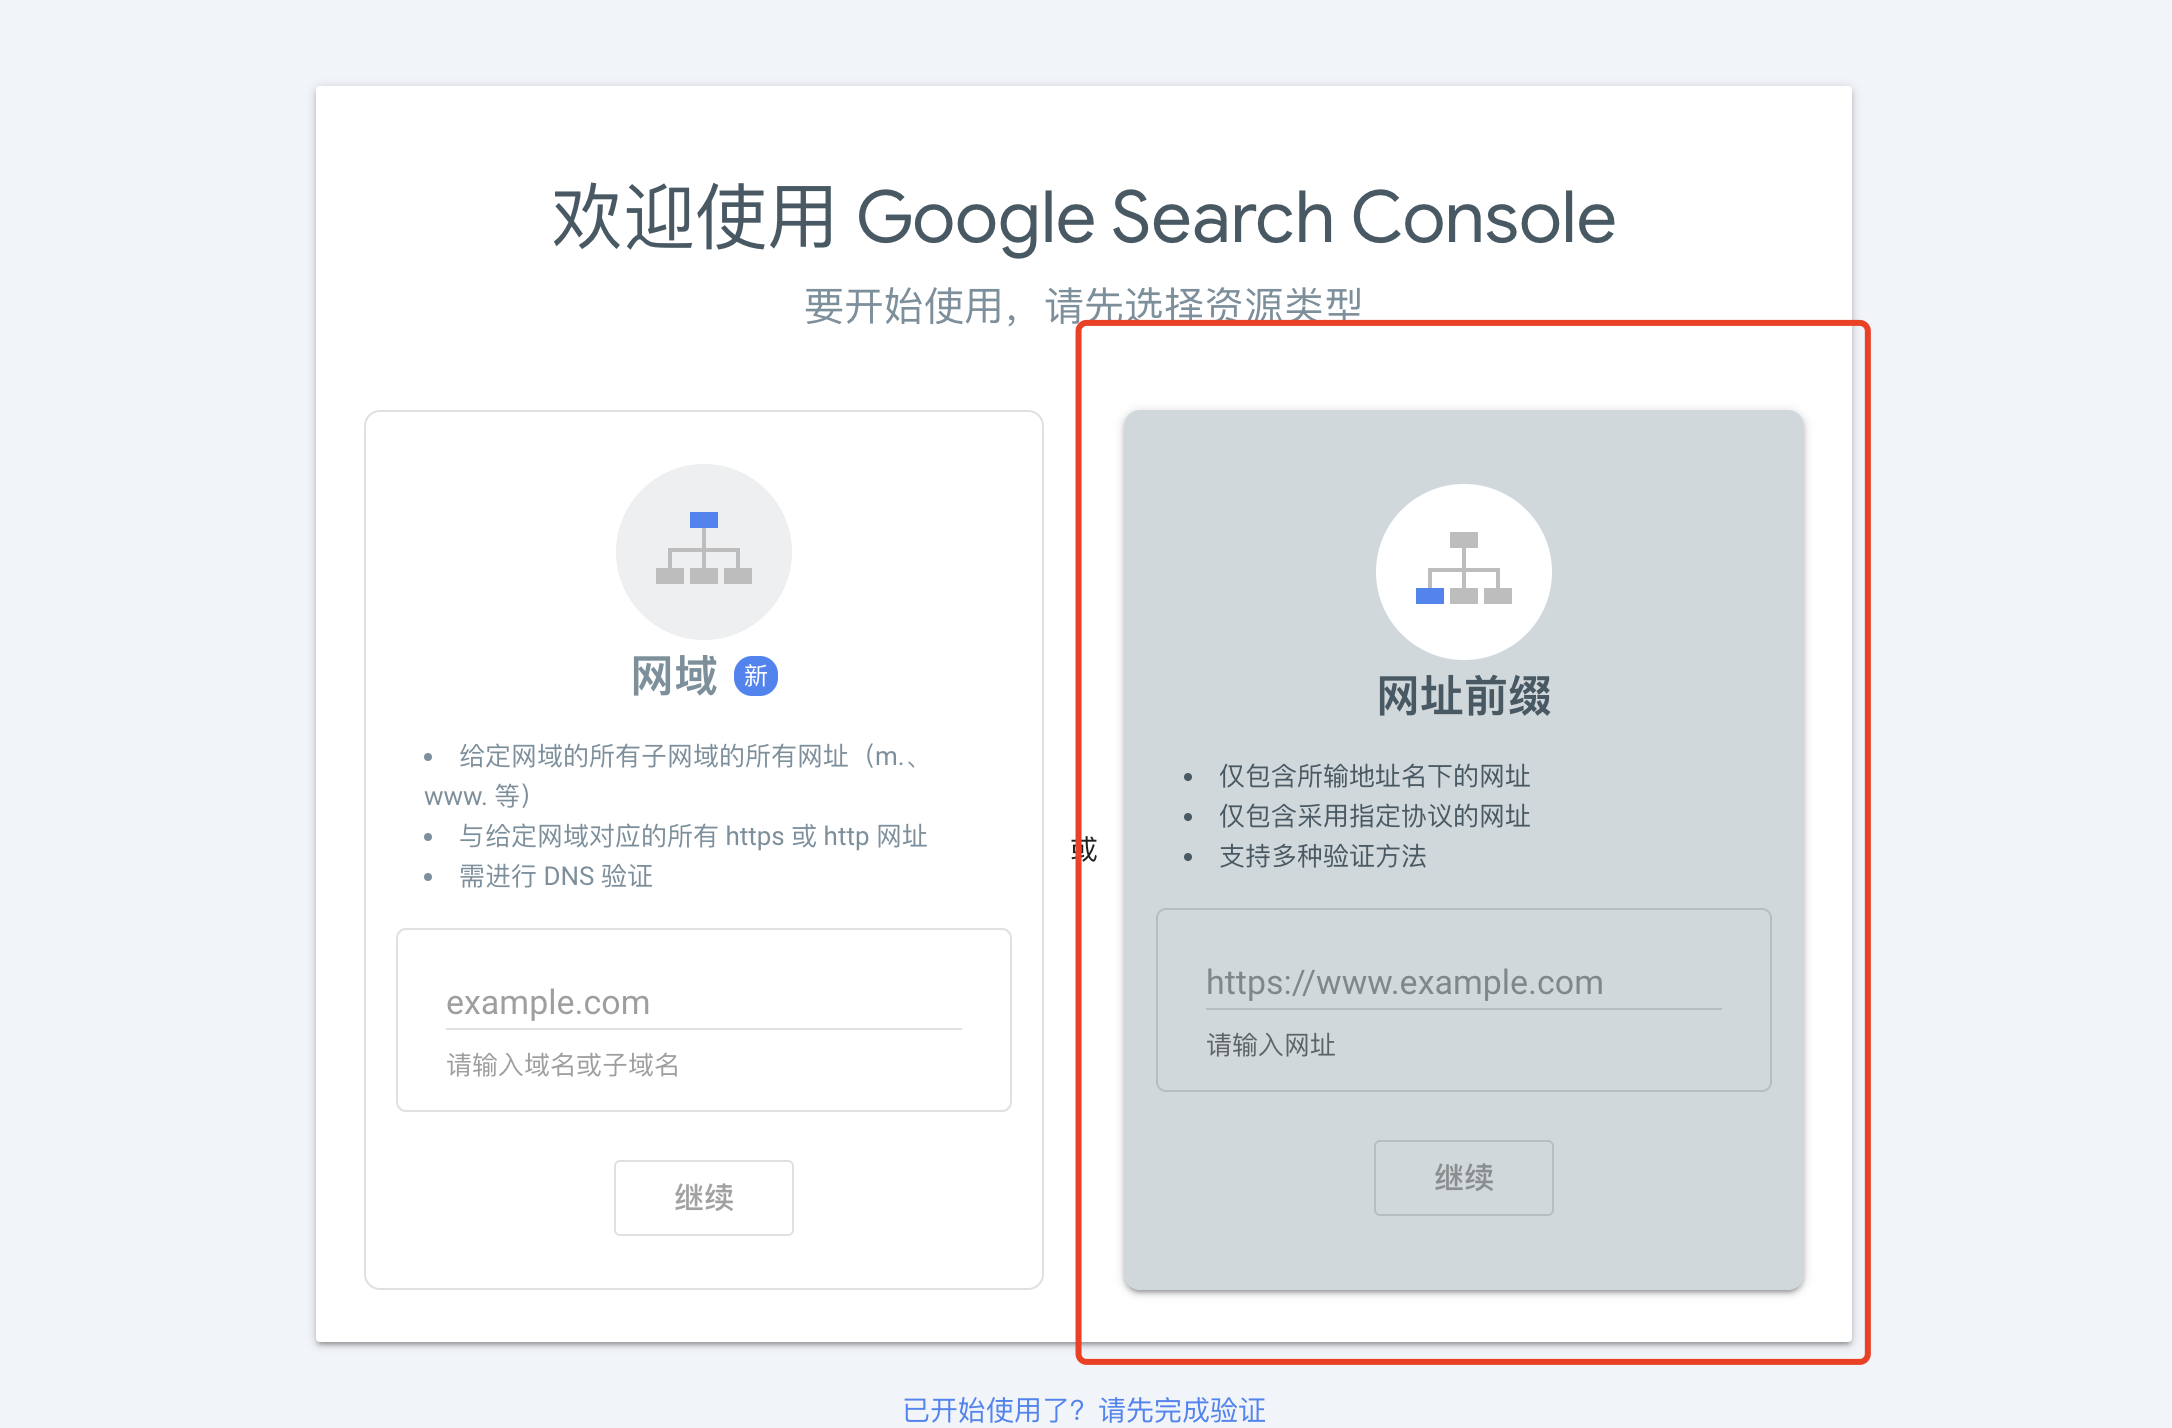Focus the example.com domain input field
The image size is (2172, 1428).
click(x=704, y=1003)
